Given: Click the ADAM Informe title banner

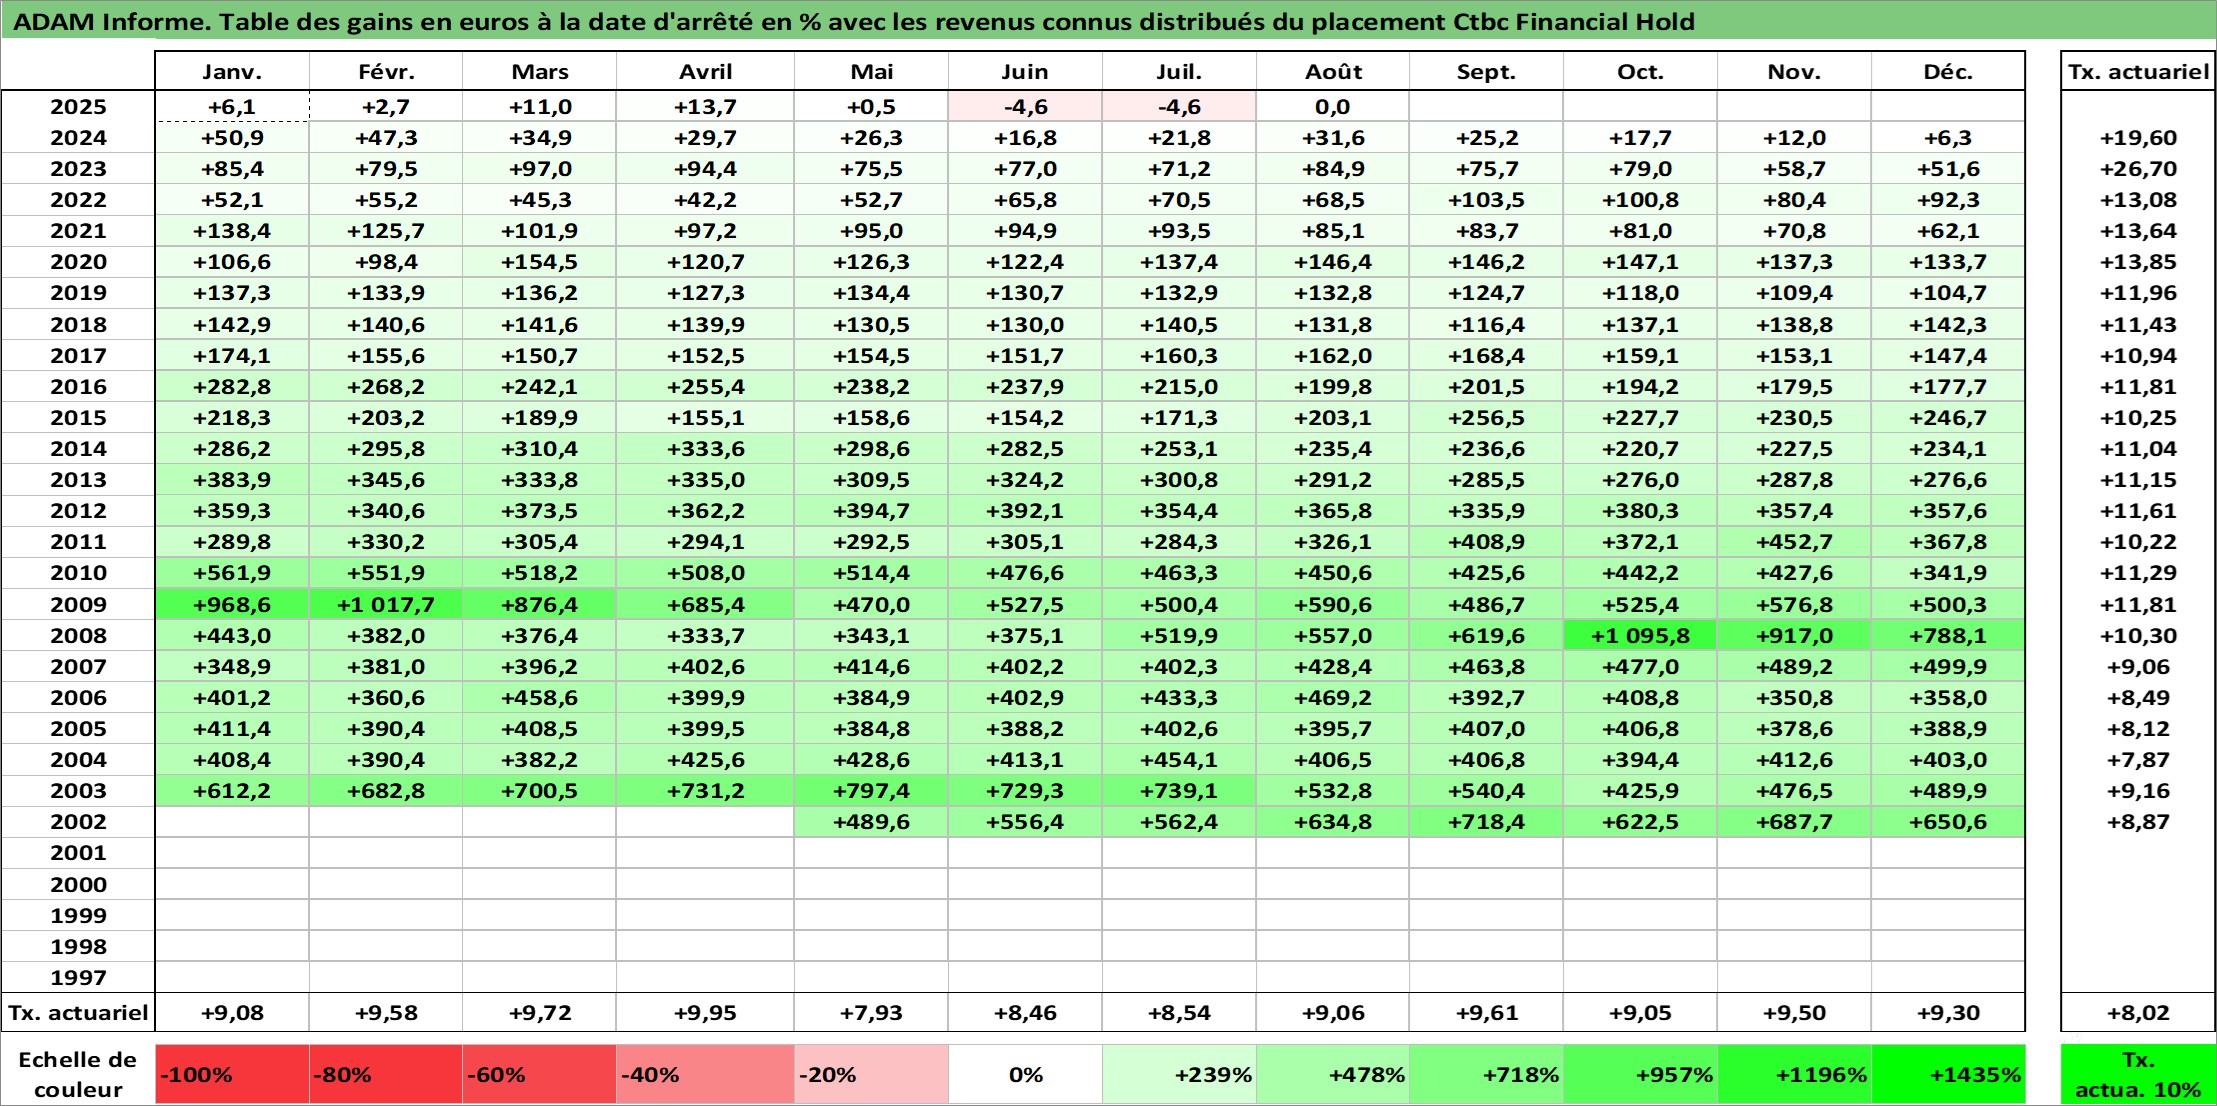Looking at the screenshot, I should coord(1108,21).
